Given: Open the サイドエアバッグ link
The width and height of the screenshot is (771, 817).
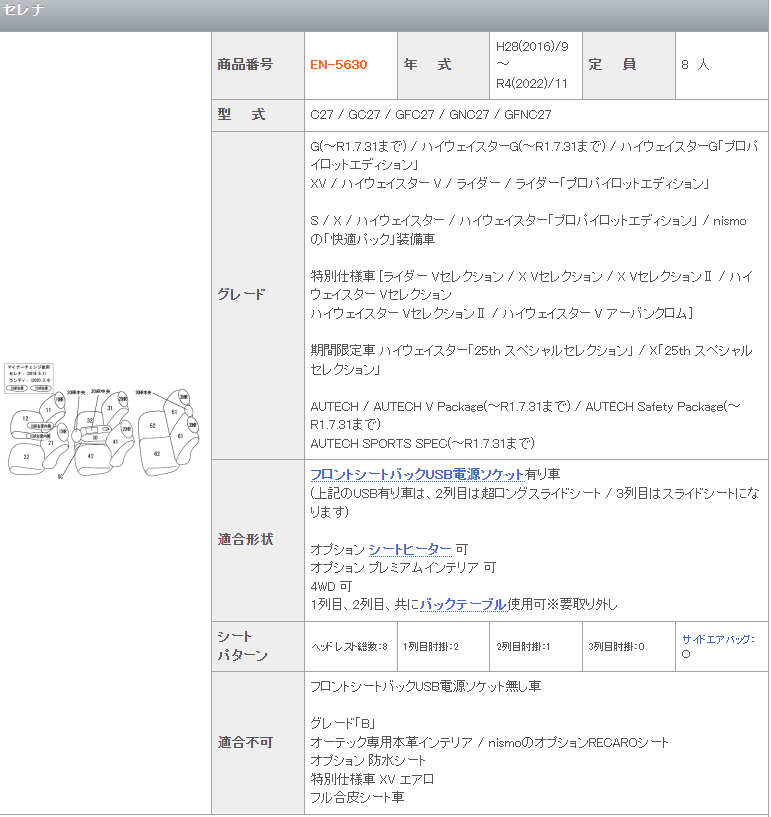Looking at the screenshot, I should [718, 639].
